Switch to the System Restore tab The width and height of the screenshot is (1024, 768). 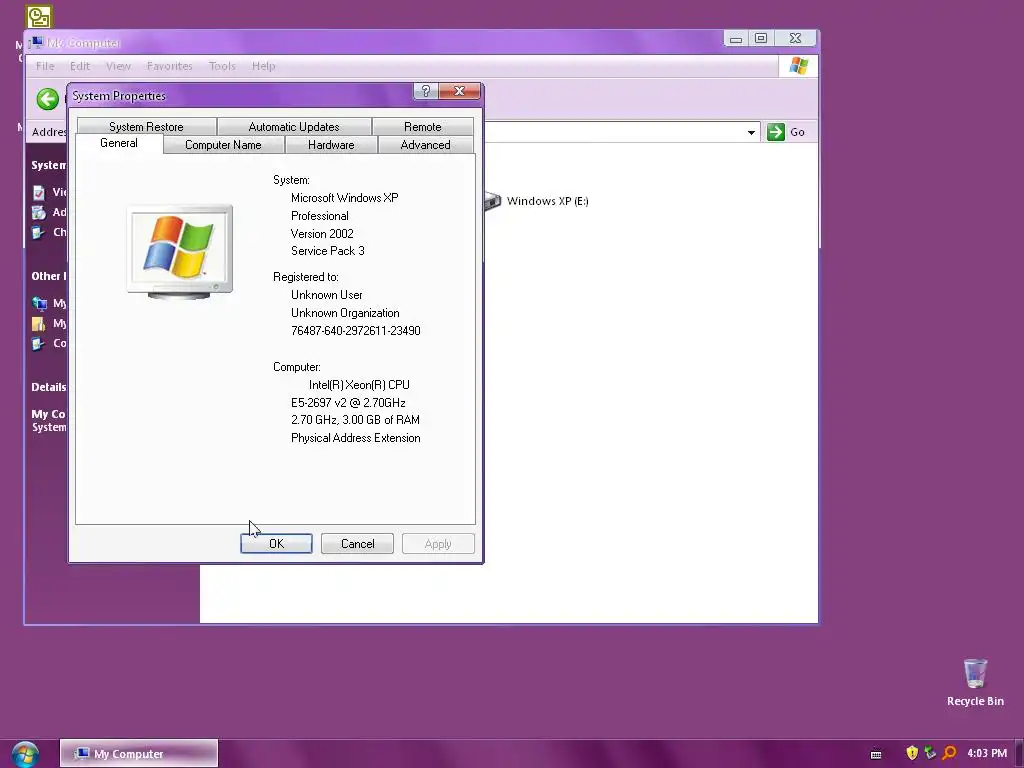[146, 127]
